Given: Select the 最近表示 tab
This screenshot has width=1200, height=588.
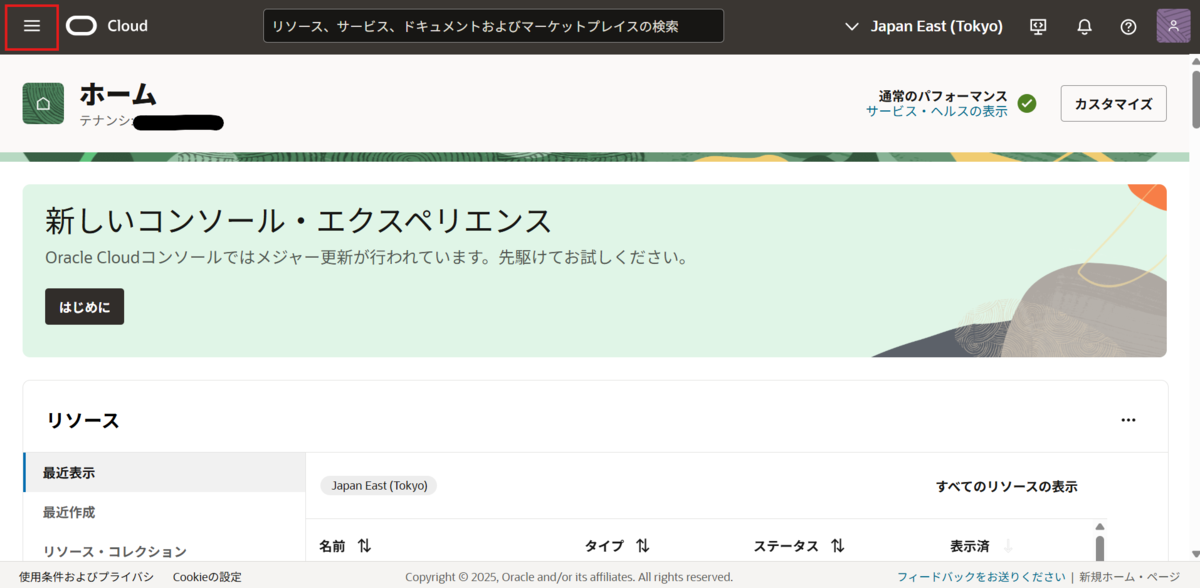Looking at the screenshot, I should [x=164, y=472].
